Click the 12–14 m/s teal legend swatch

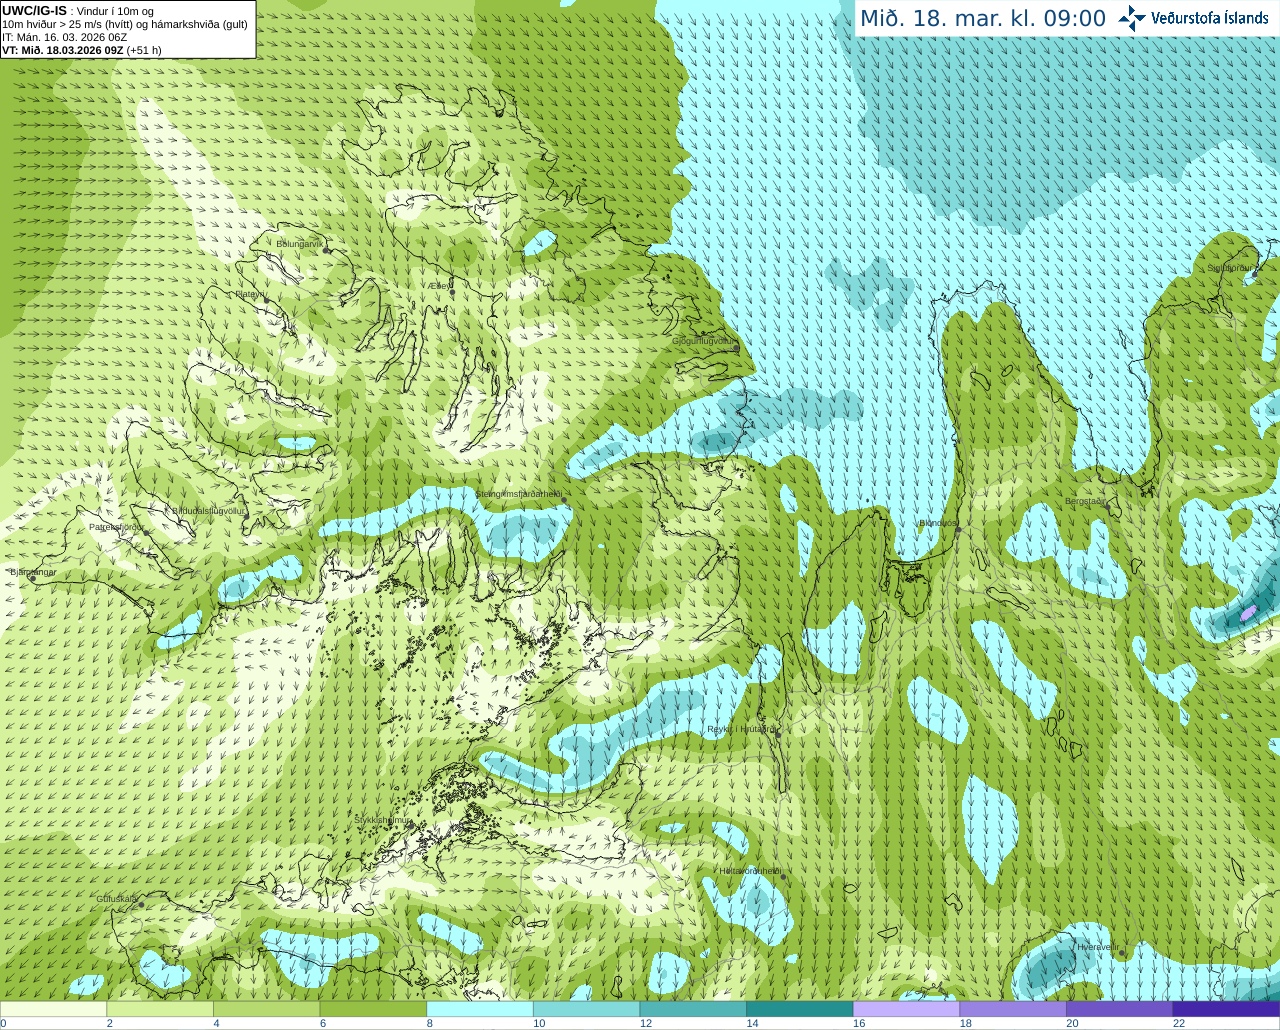coord(693,1009)
